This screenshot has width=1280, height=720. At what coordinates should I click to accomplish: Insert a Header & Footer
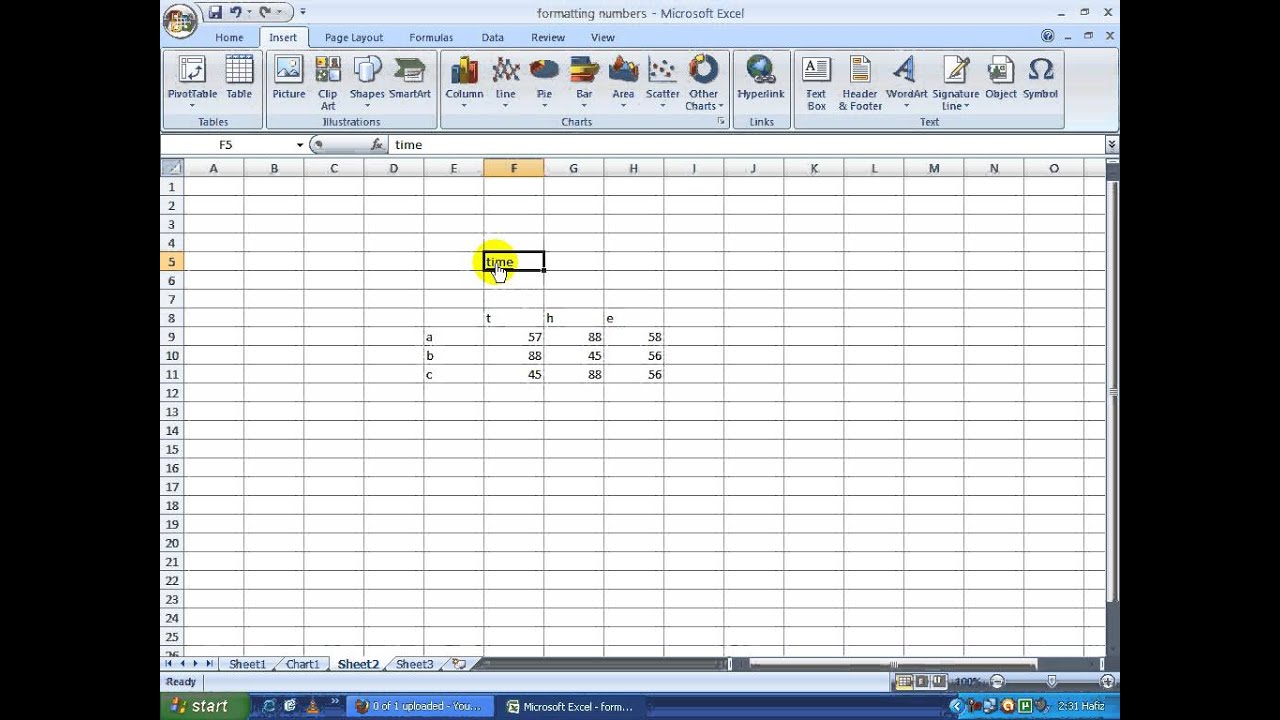(x=860, y=82)
